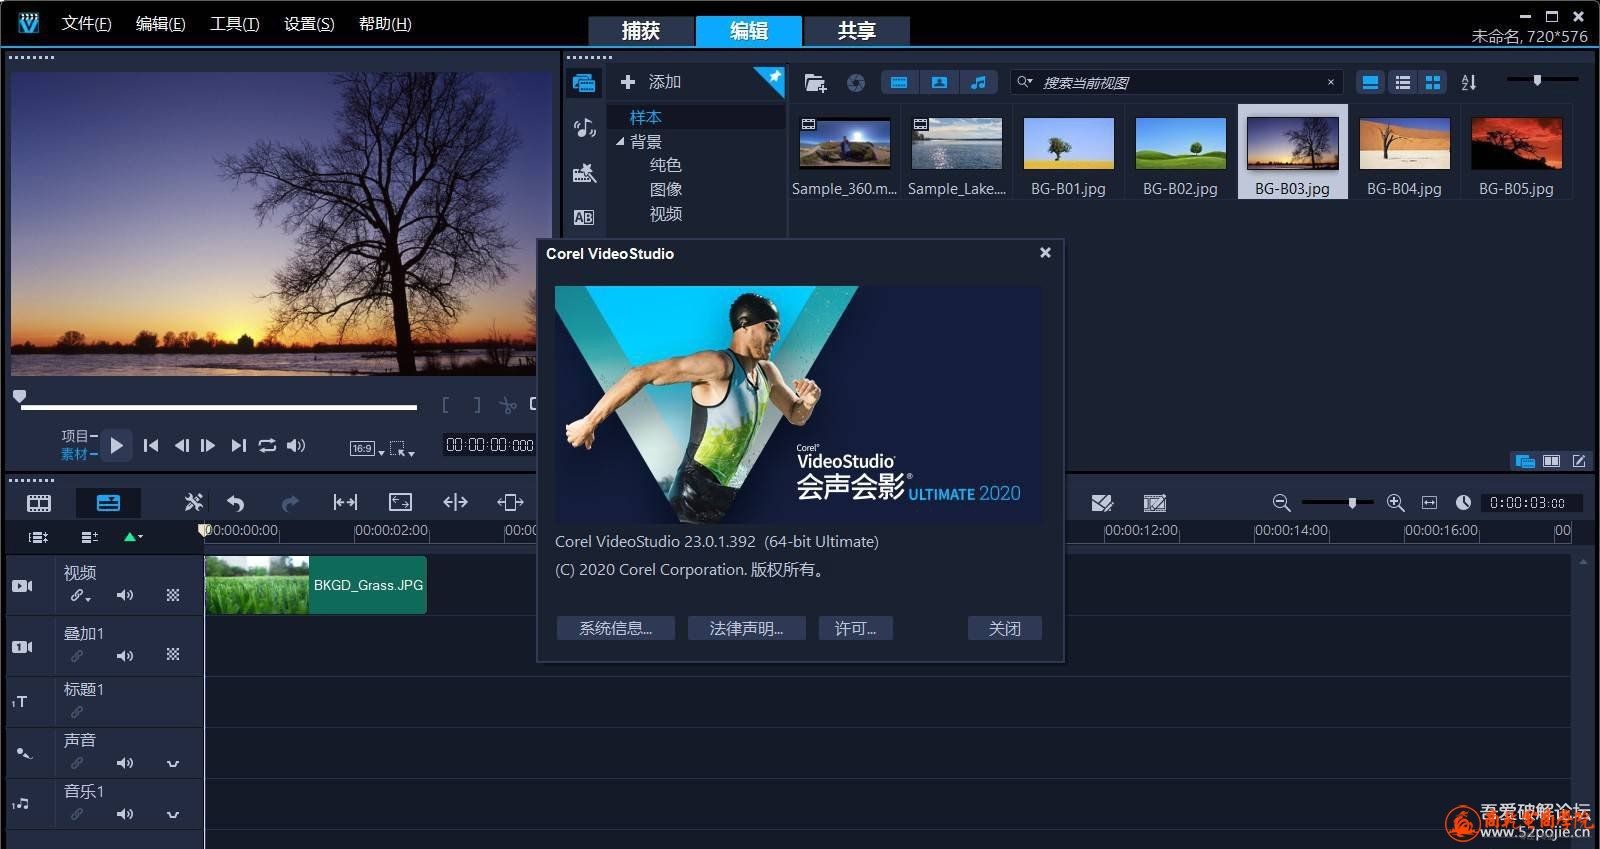
Task: Toggle showing videos in library
Action: click(899, 83)
